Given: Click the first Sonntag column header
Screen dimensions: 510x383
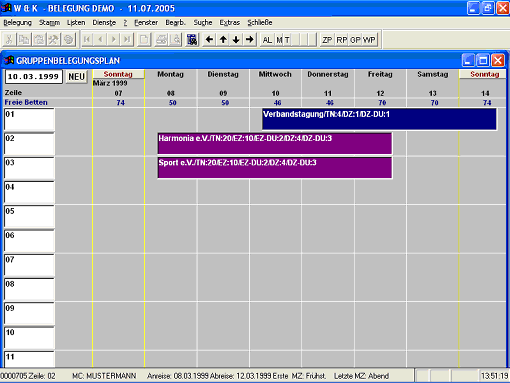Looking at the screenshot, I should click(118, 74).
